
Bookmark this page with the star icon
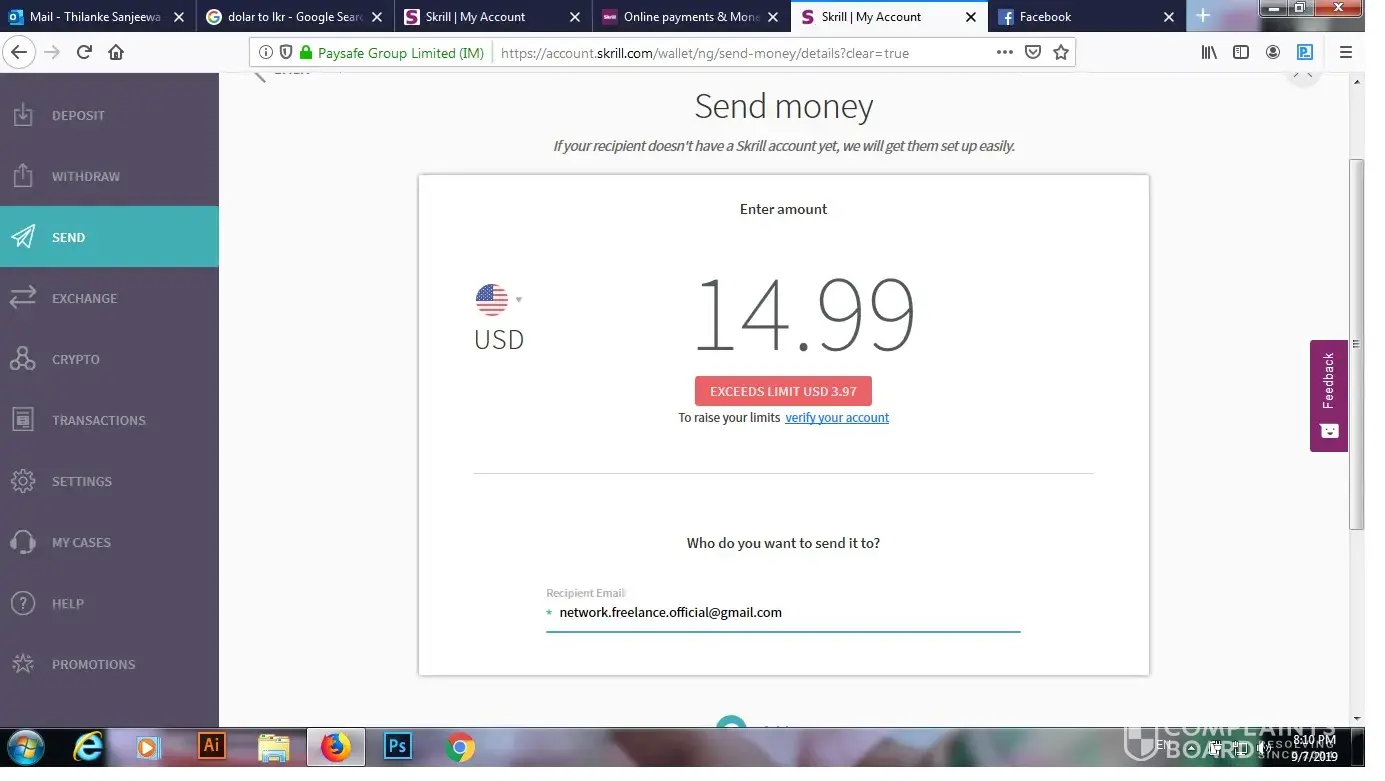click(1061, 52)
